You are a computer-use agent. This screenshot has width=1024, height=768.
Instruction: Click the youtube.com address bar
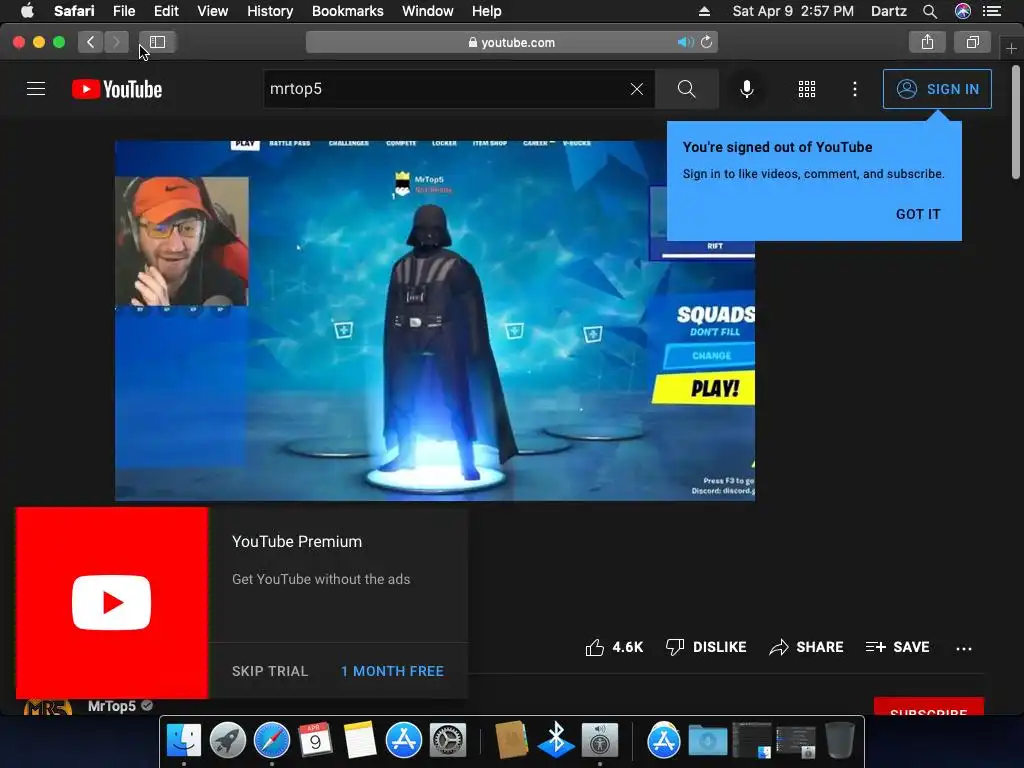point(512,42)
